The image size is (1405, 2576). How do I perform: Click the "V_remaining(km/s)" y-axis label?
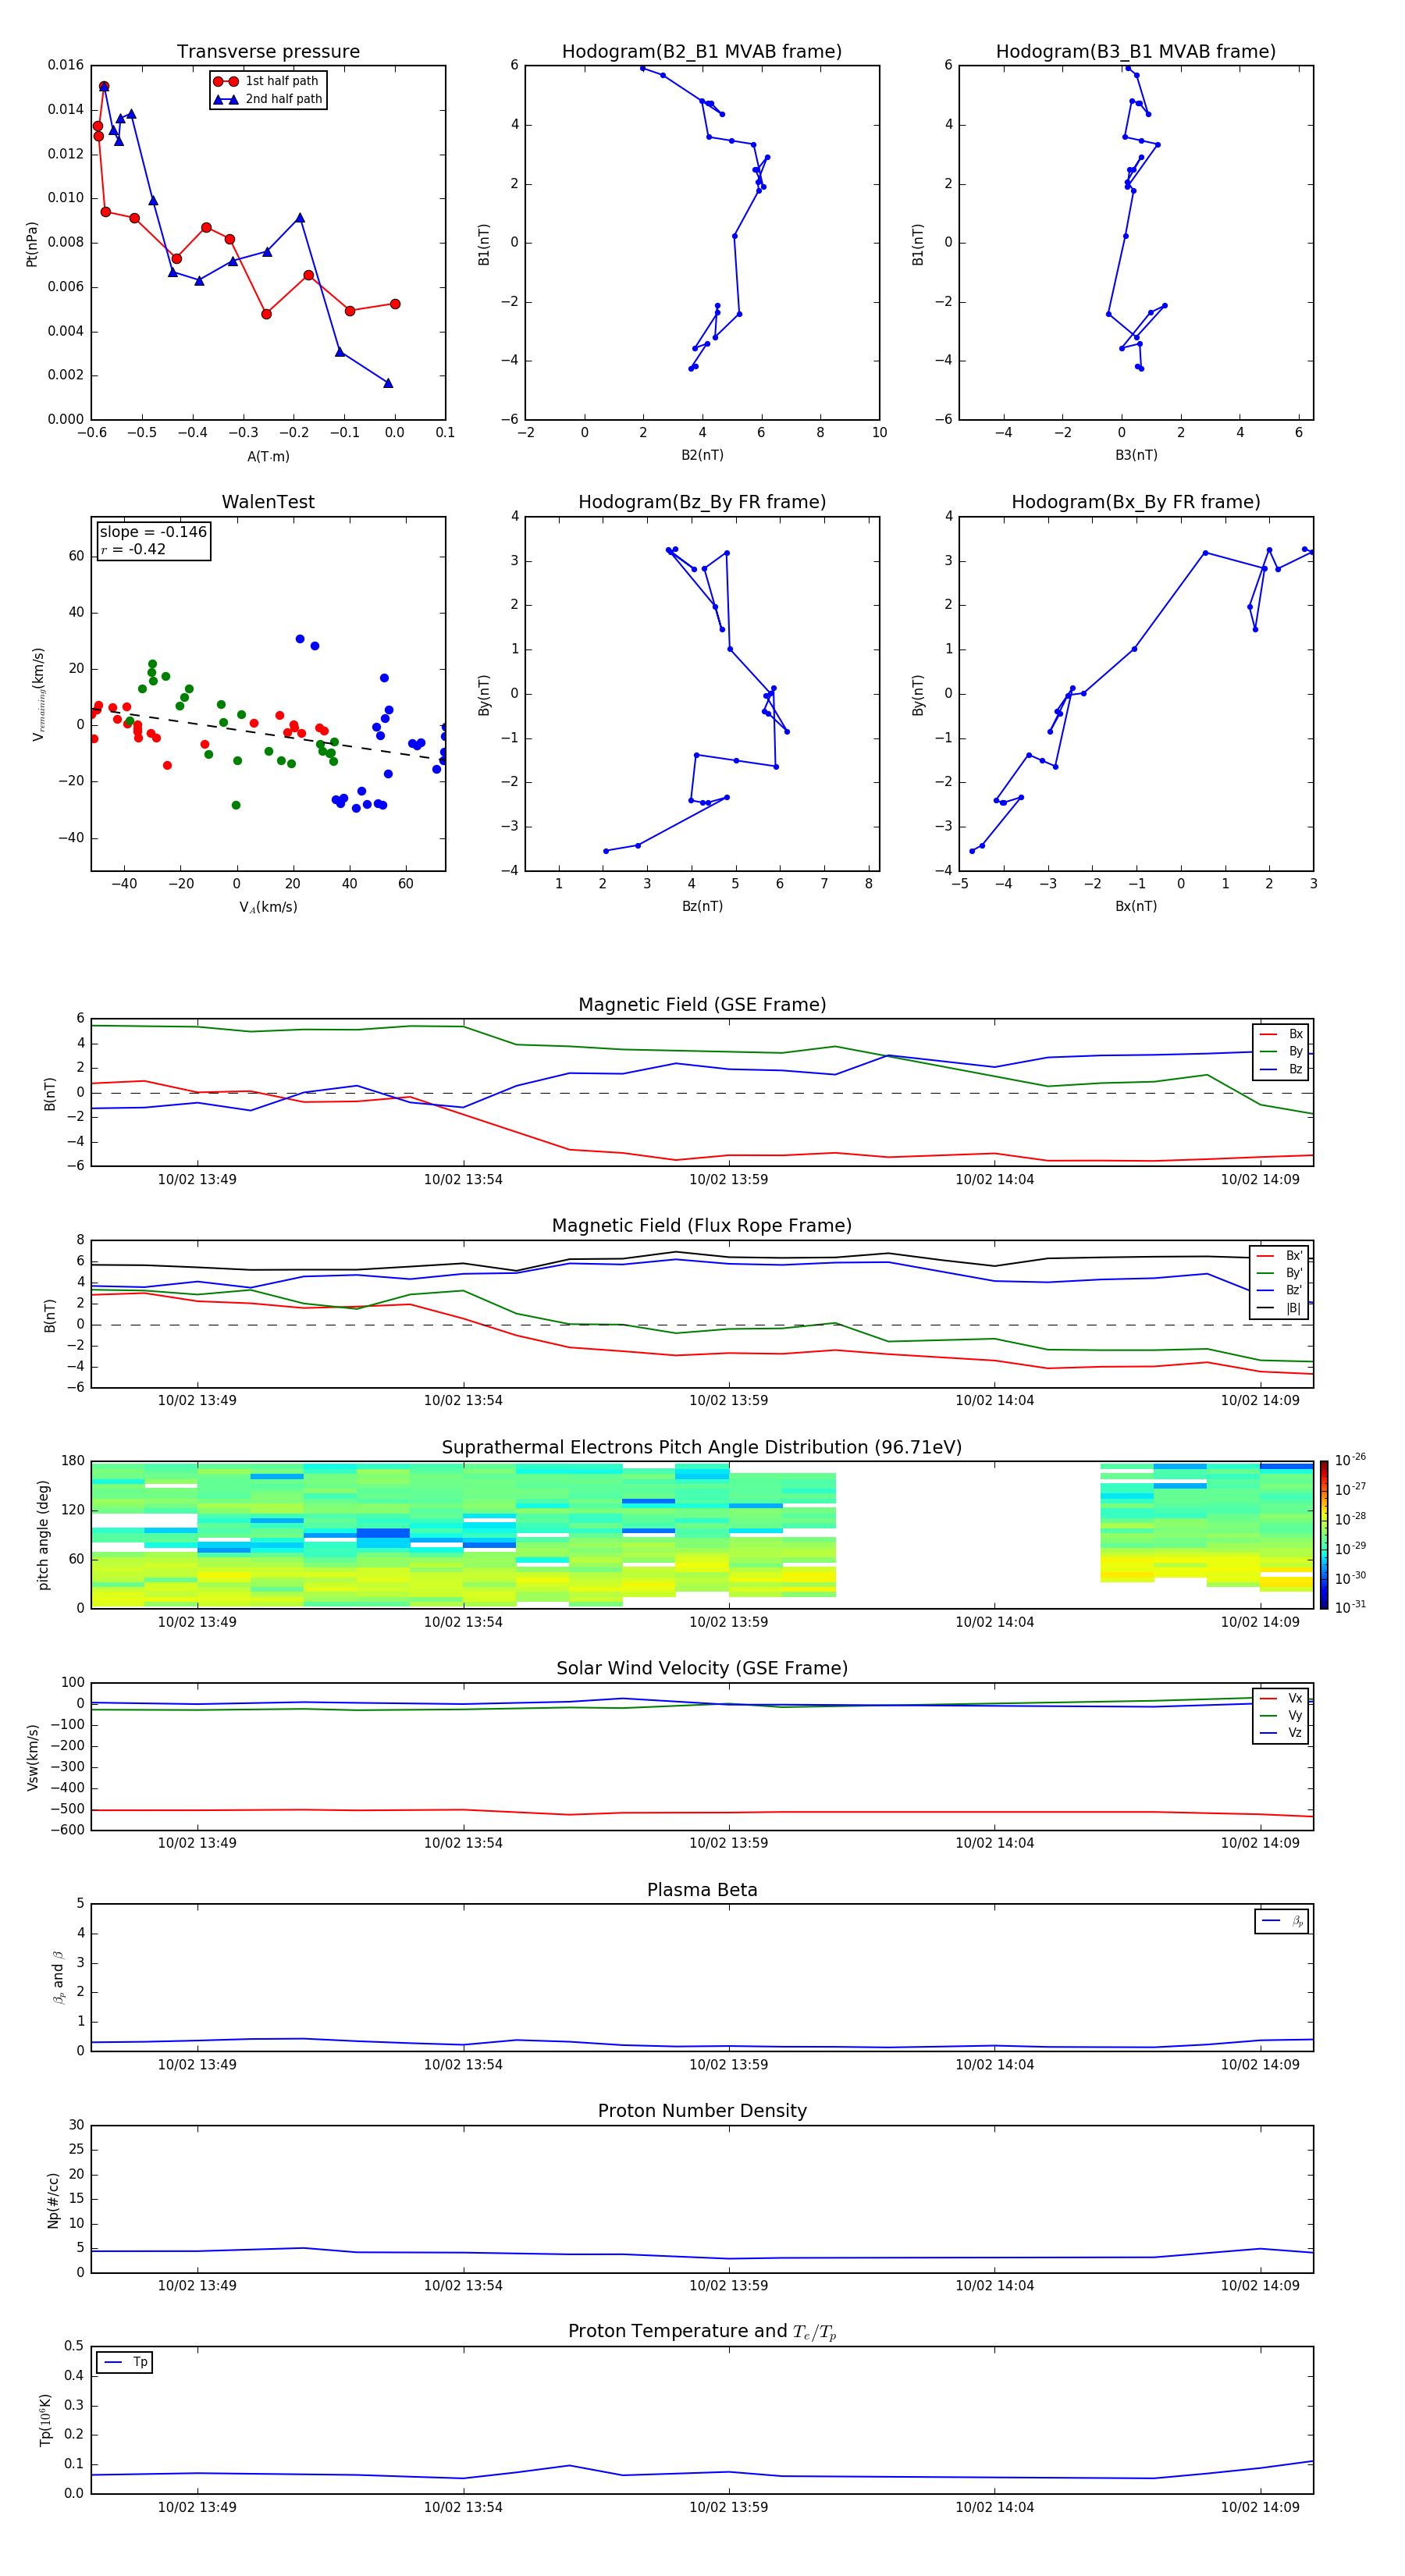[39, 694]
